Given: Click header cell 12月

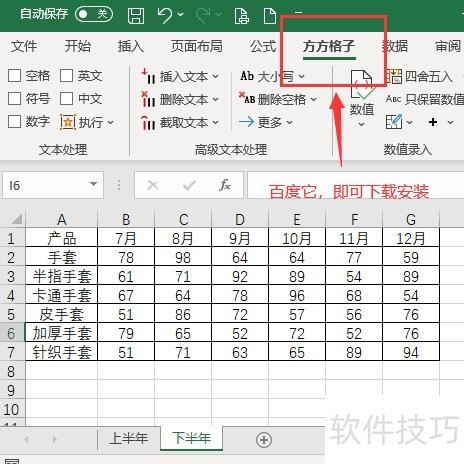Looking at the screenshot, I should pos(411,238).
